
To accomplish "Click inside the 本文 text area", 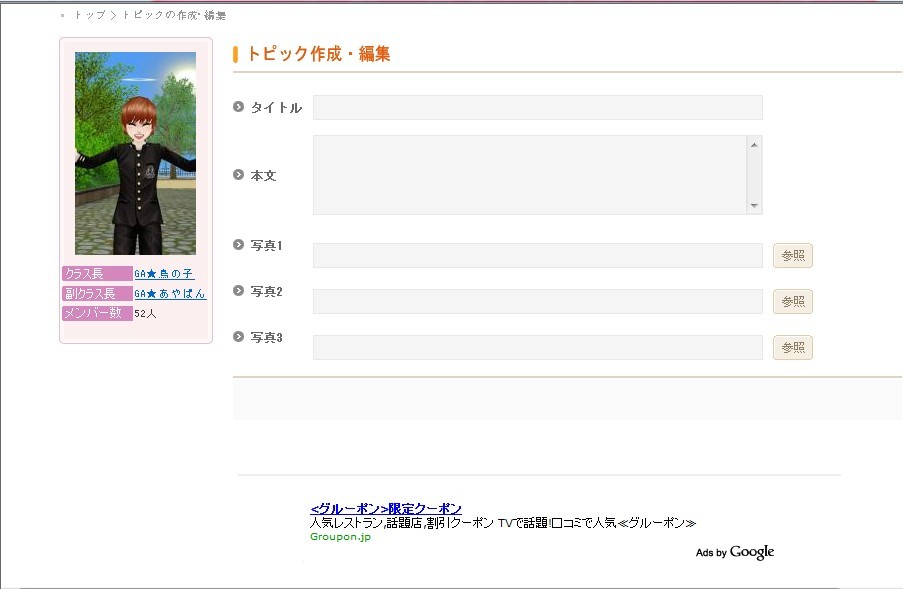I will (x=530, y=175).
